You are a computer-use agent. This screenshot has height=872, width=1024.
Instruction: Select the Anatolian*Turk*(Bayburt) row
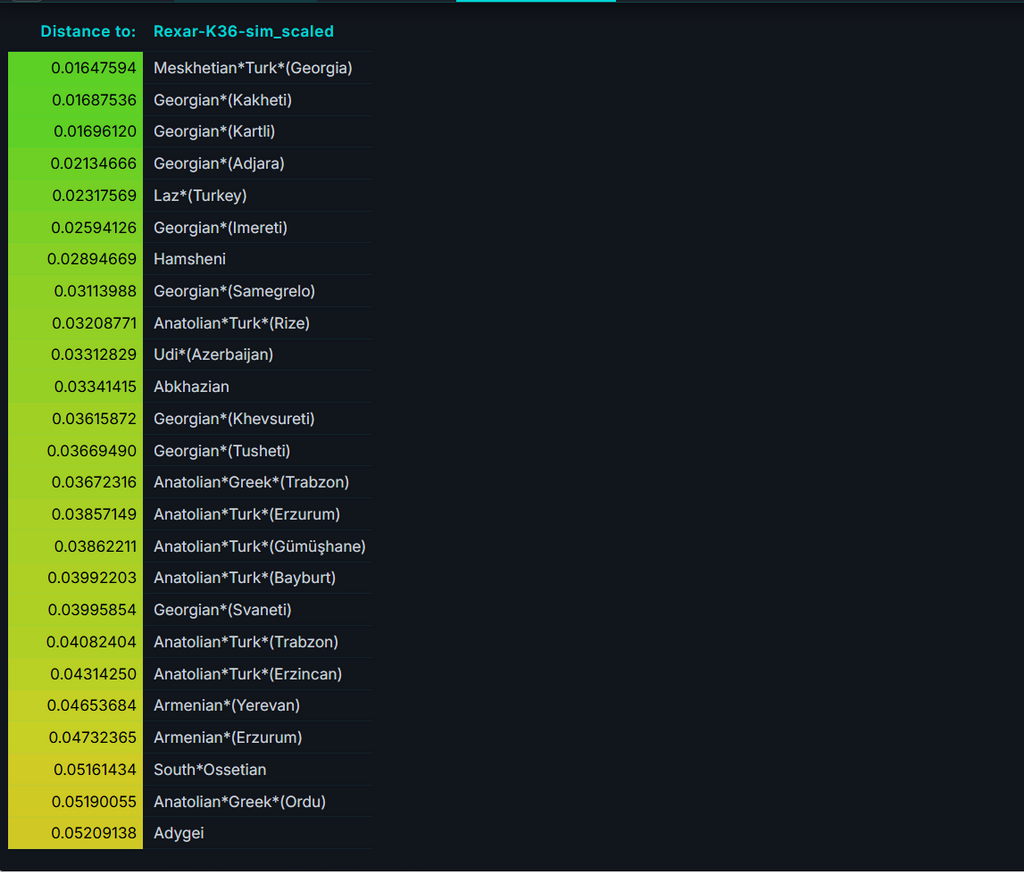[x=190, y=577]
